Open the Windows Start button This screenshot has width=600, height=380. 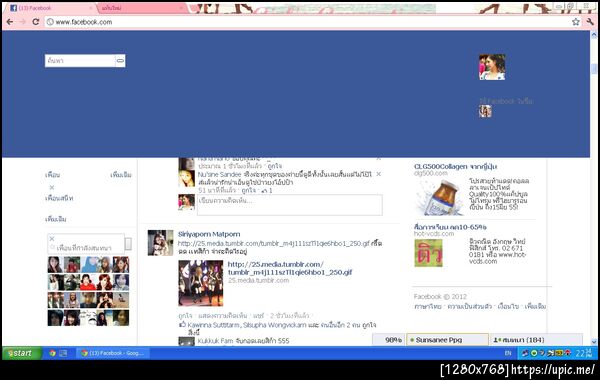pos(22,353)
